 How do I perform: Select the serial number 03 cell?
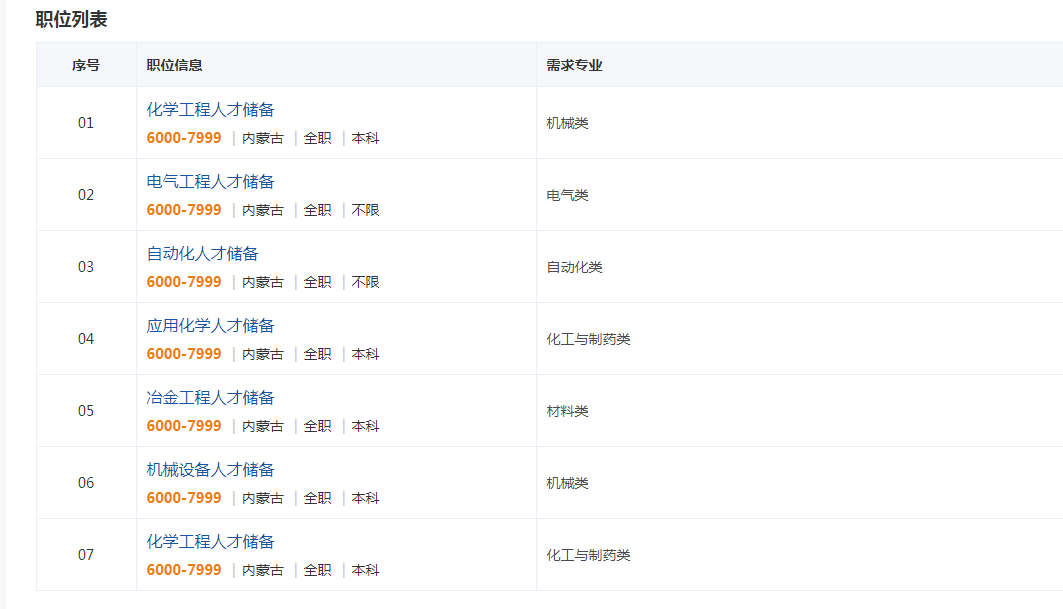click(86, 267)
